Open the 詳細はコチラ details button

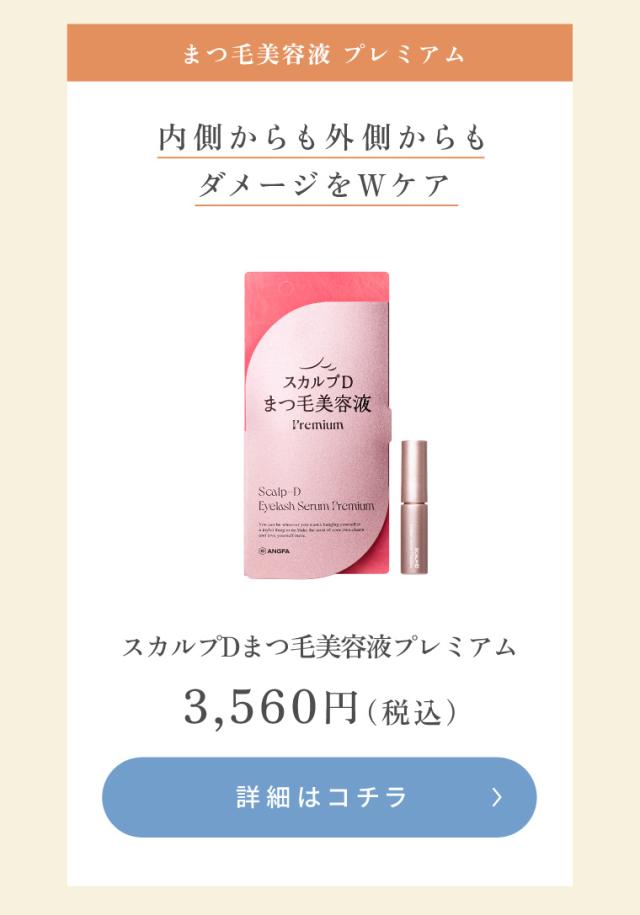coord(319,797)
